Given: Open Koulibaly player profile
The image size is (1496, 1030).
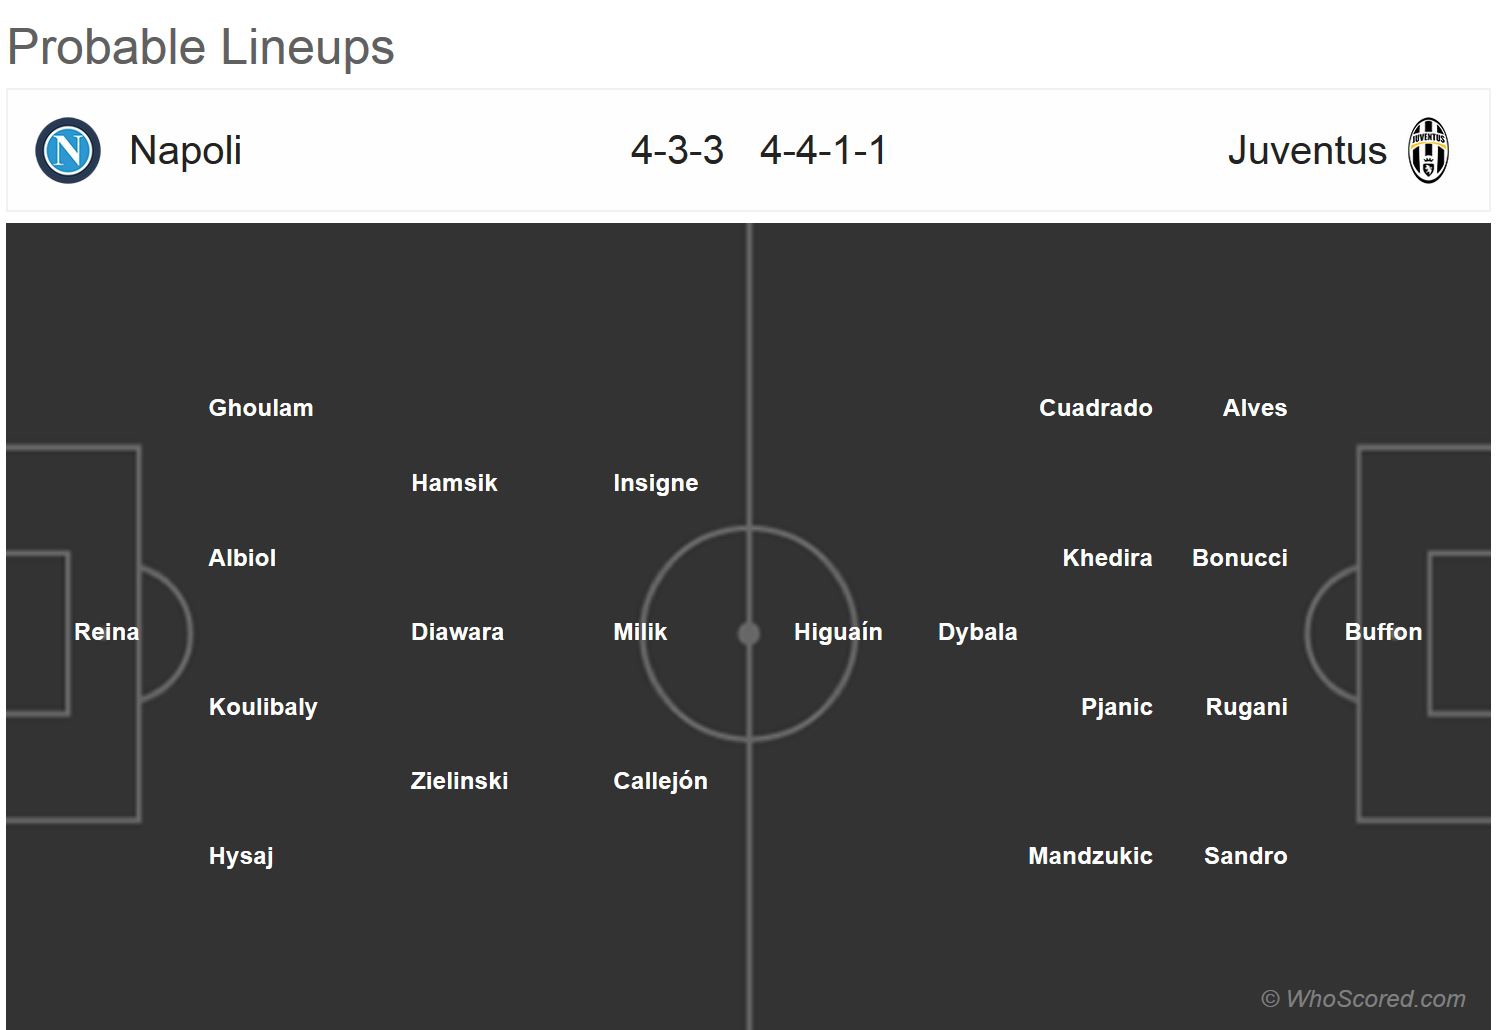Looking at the screenshot, I should click(262, 707).
